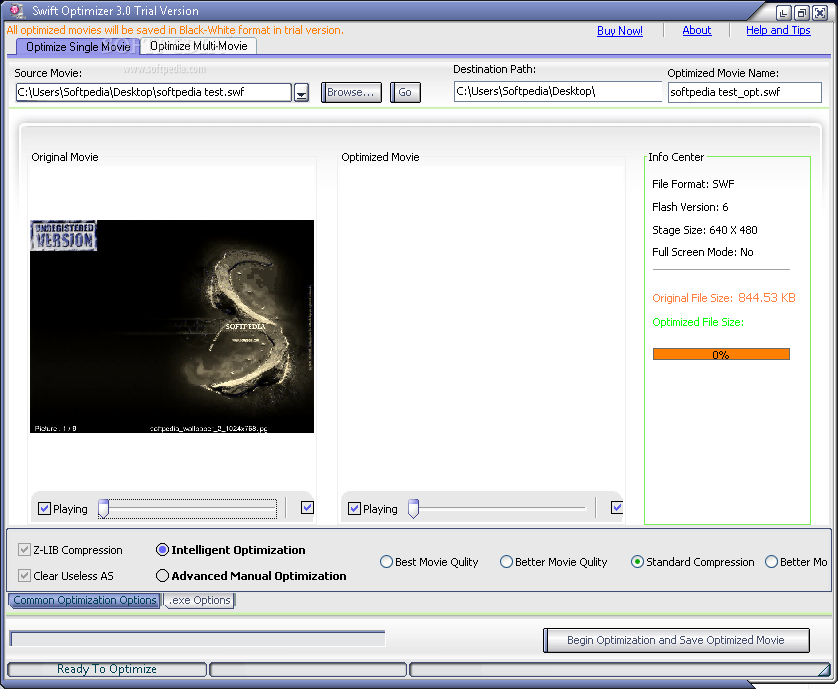Image resolution: width=838 pixels, height=689 pixels.
Task: Toggle Z-LIB Compression checkbox
Action: (x=24, y=549)
